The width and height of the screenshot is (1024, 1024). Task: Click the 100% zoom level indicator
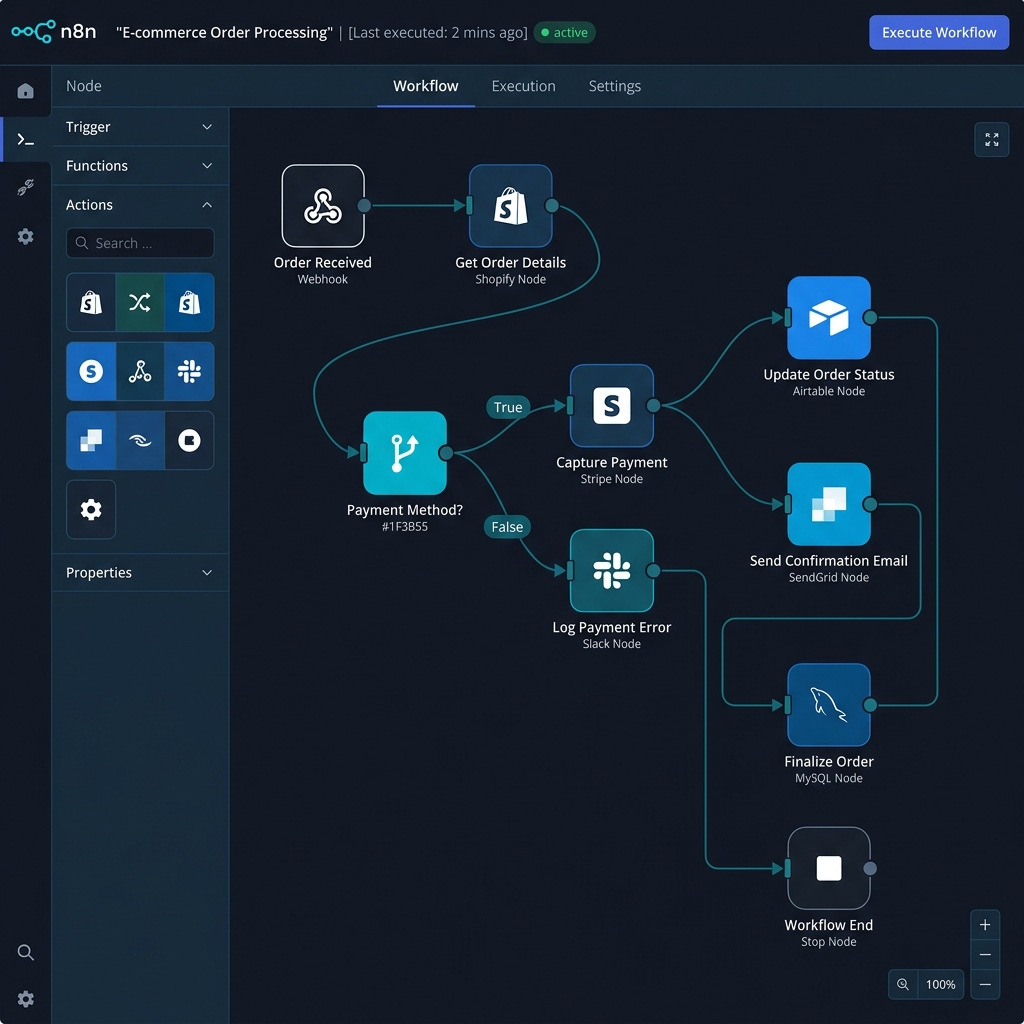coord(940,984)
